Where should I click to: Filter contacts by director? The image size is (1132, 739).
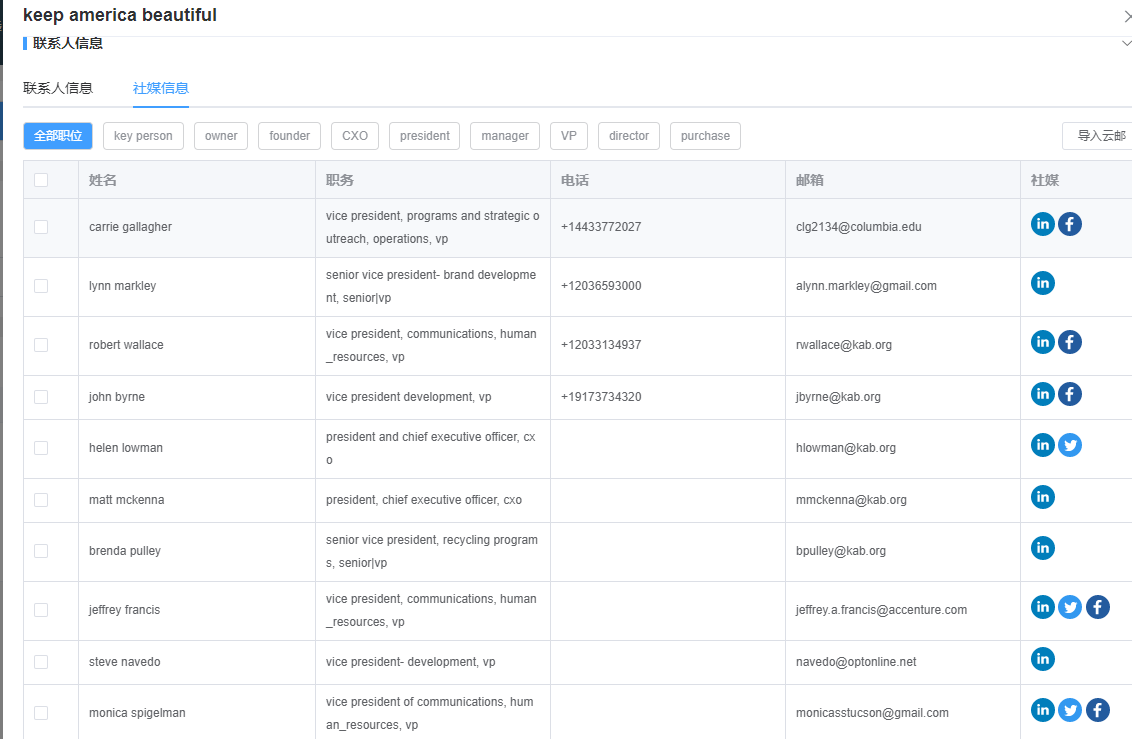click(x=629, y=136)
